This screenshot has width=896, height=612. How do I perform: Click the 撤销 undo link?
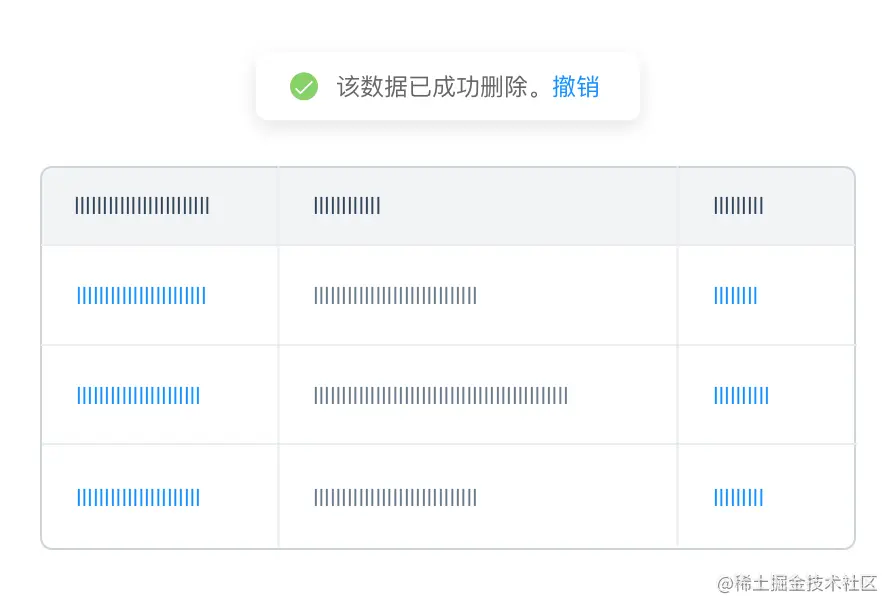[576, 87]
